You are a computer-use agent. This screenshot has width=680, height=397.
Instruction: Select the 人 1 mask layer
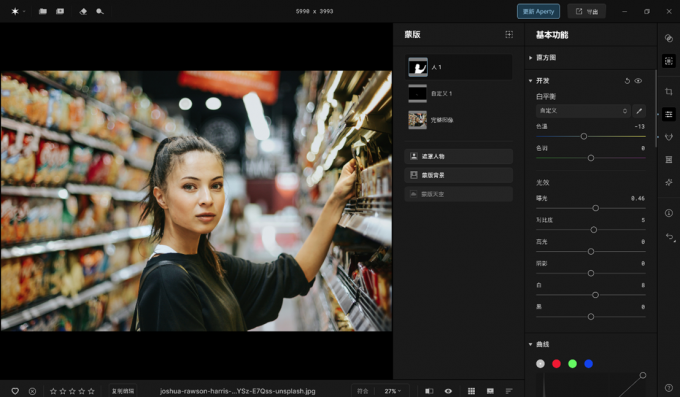coord(458,67)
